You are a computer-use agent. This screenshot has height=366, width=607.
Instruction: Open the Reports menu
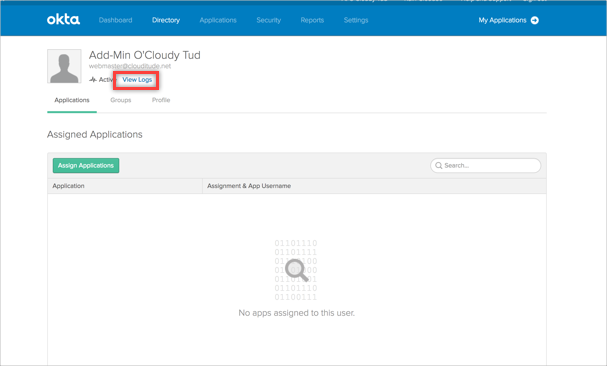pos(312,20)
